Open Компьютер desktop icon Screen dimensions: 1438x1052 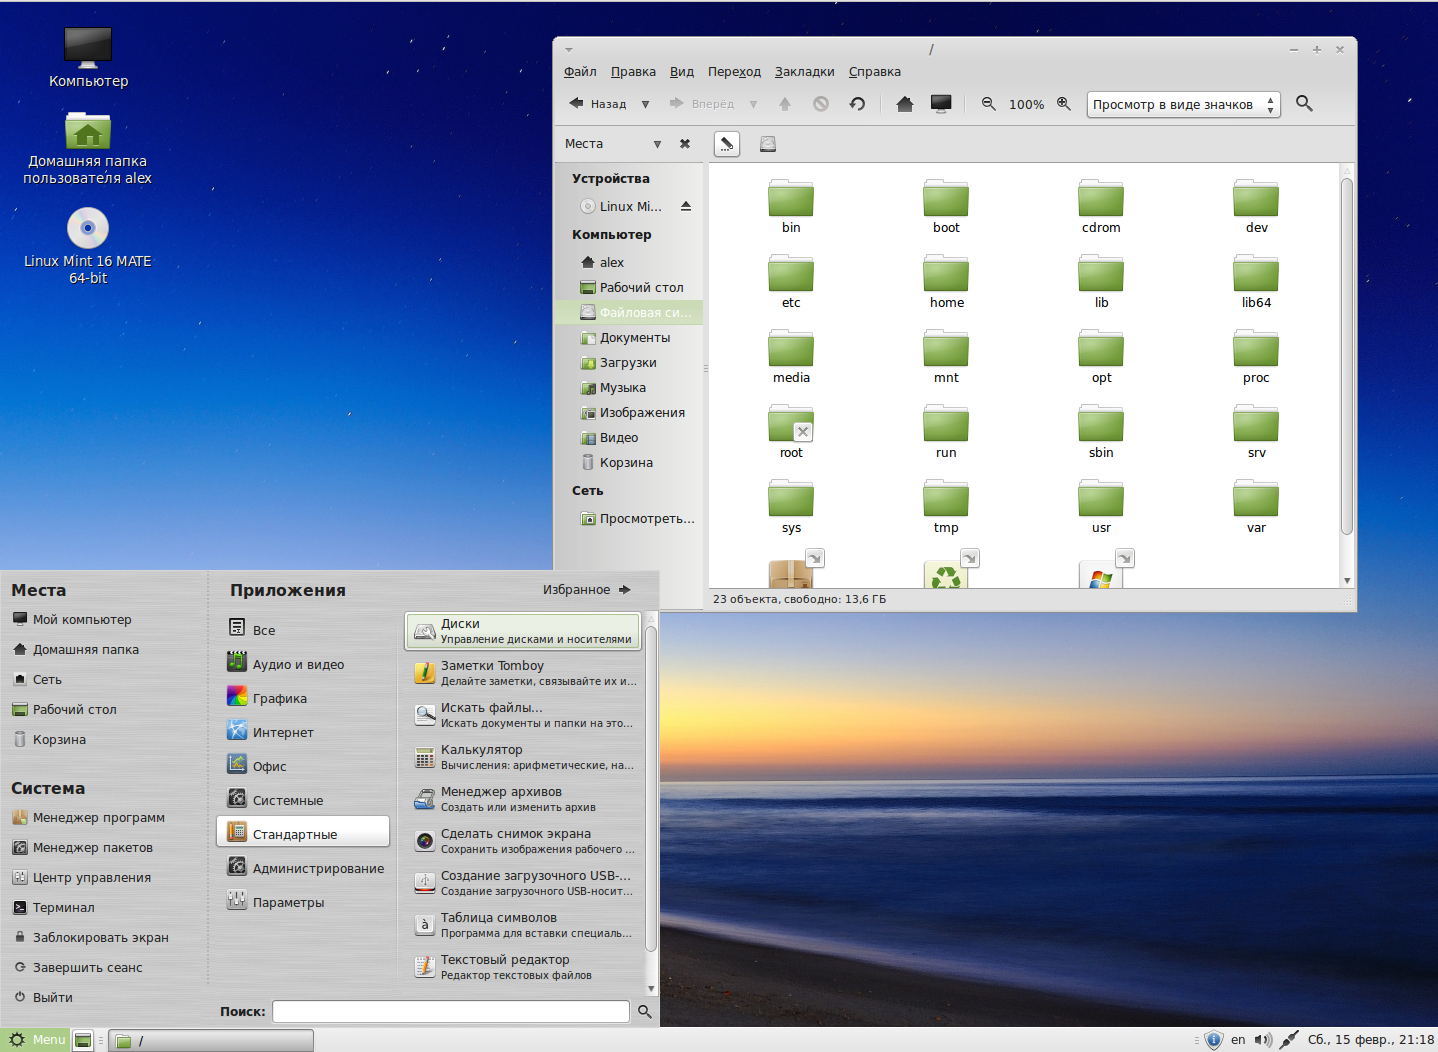coord(88,57)
